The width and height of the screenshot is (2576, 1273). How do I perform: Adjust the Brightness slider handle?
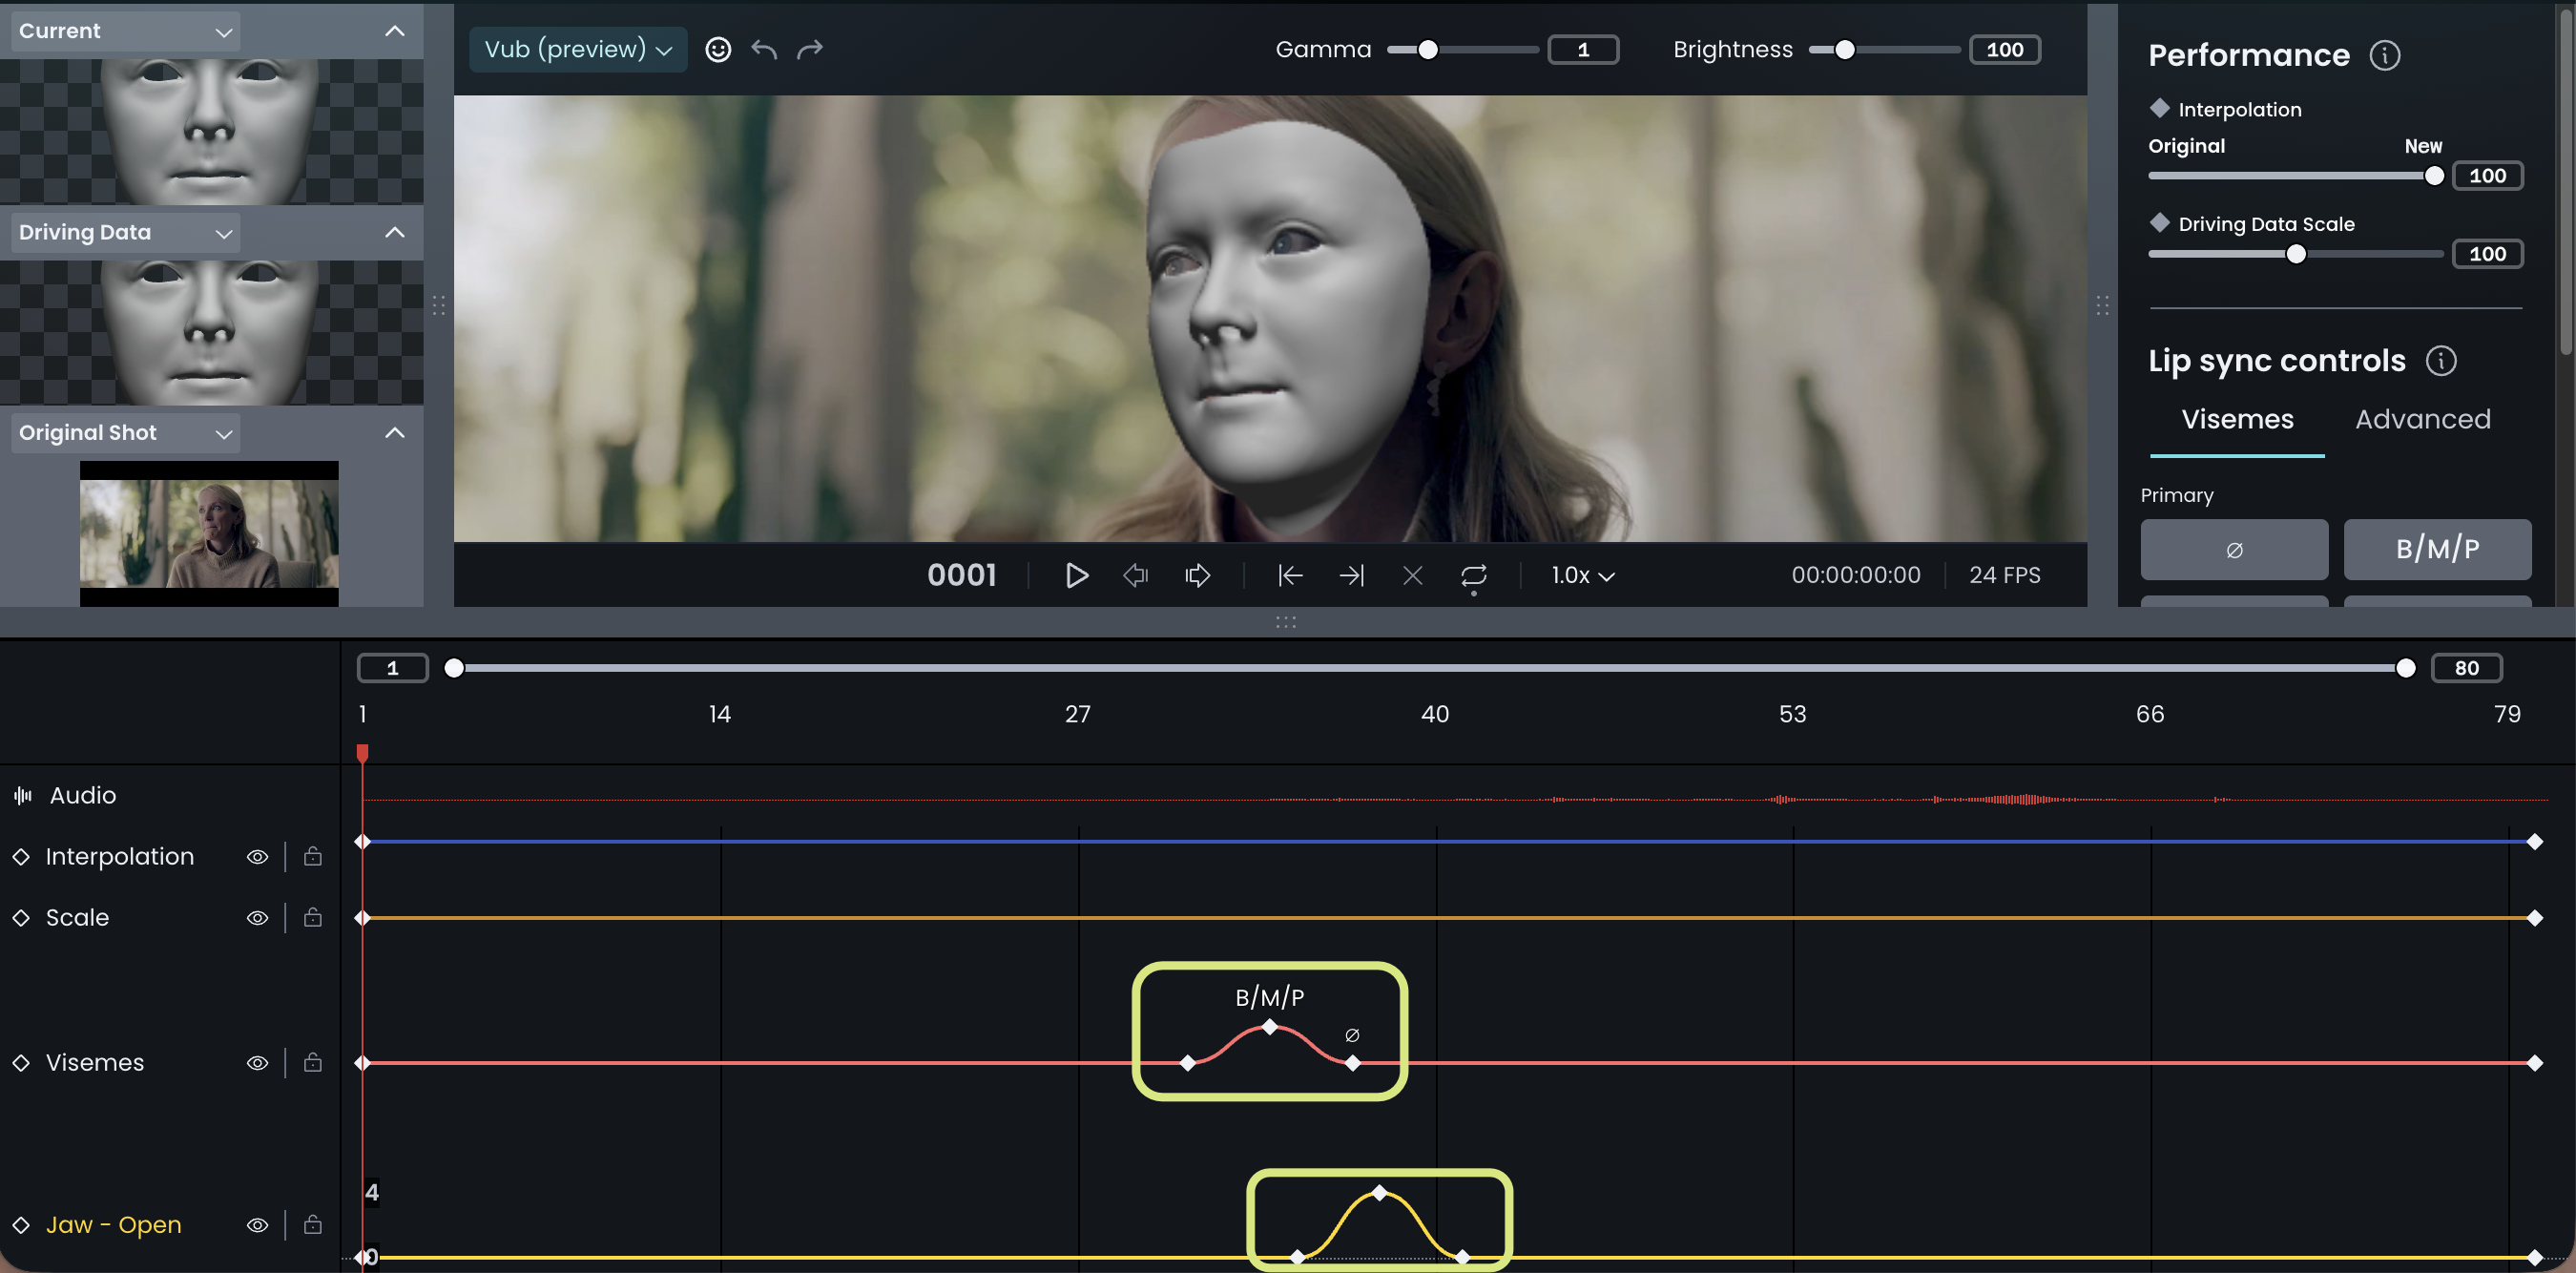tap(1844, 50)
